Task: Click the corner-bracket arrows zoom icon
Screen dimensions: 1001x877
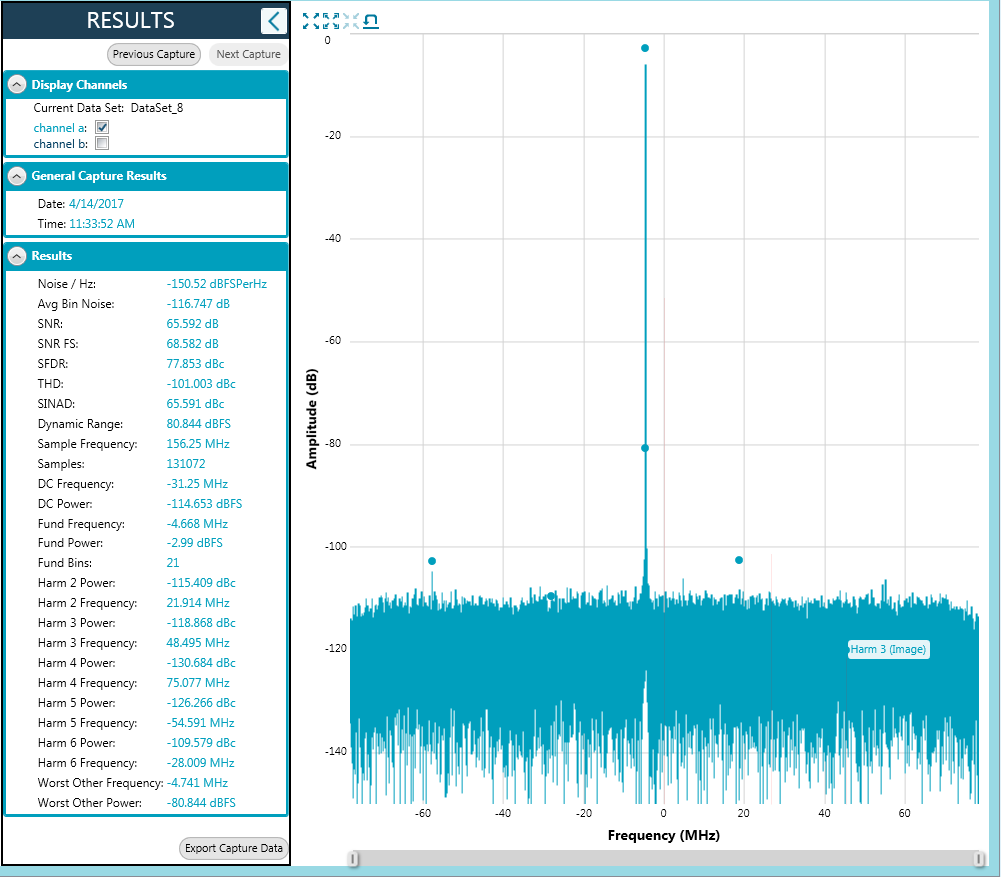Action: (330, 21)
